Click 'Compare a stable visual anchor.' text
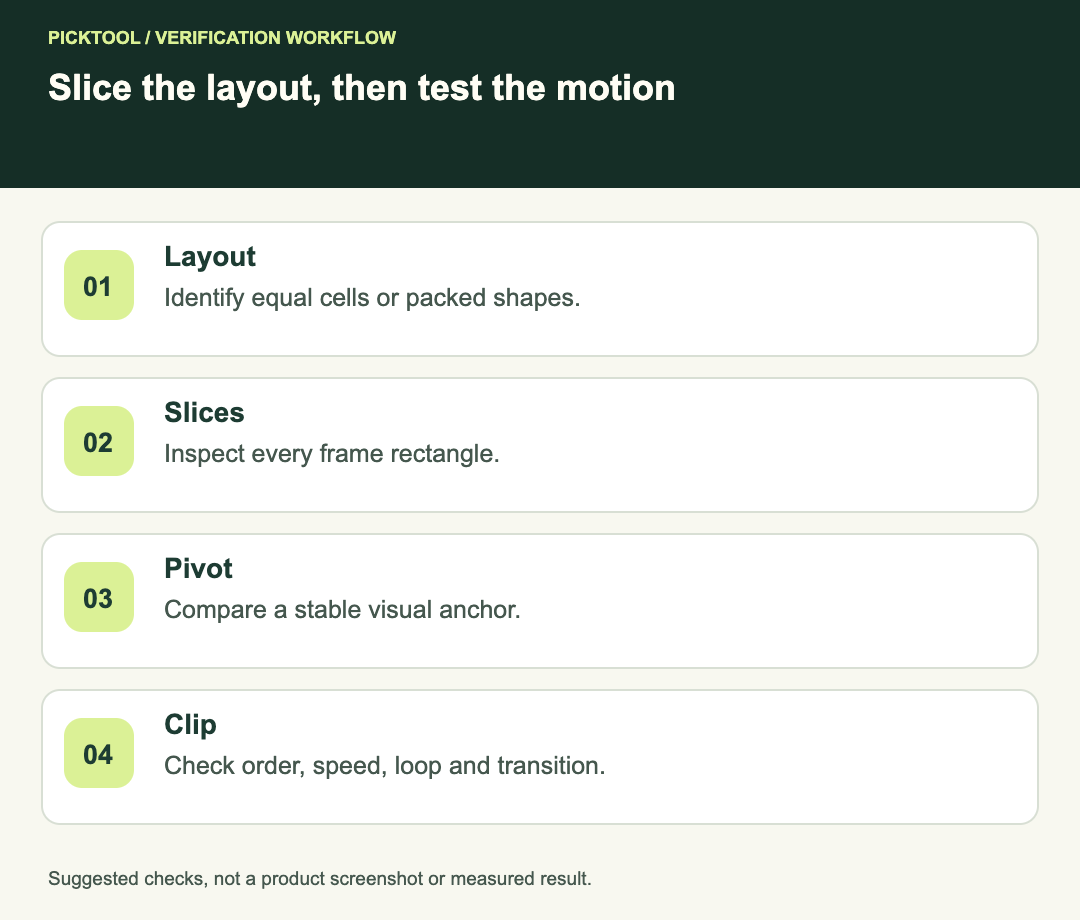This screenshot has width=1080, height=920. click(x=342, y=610)
